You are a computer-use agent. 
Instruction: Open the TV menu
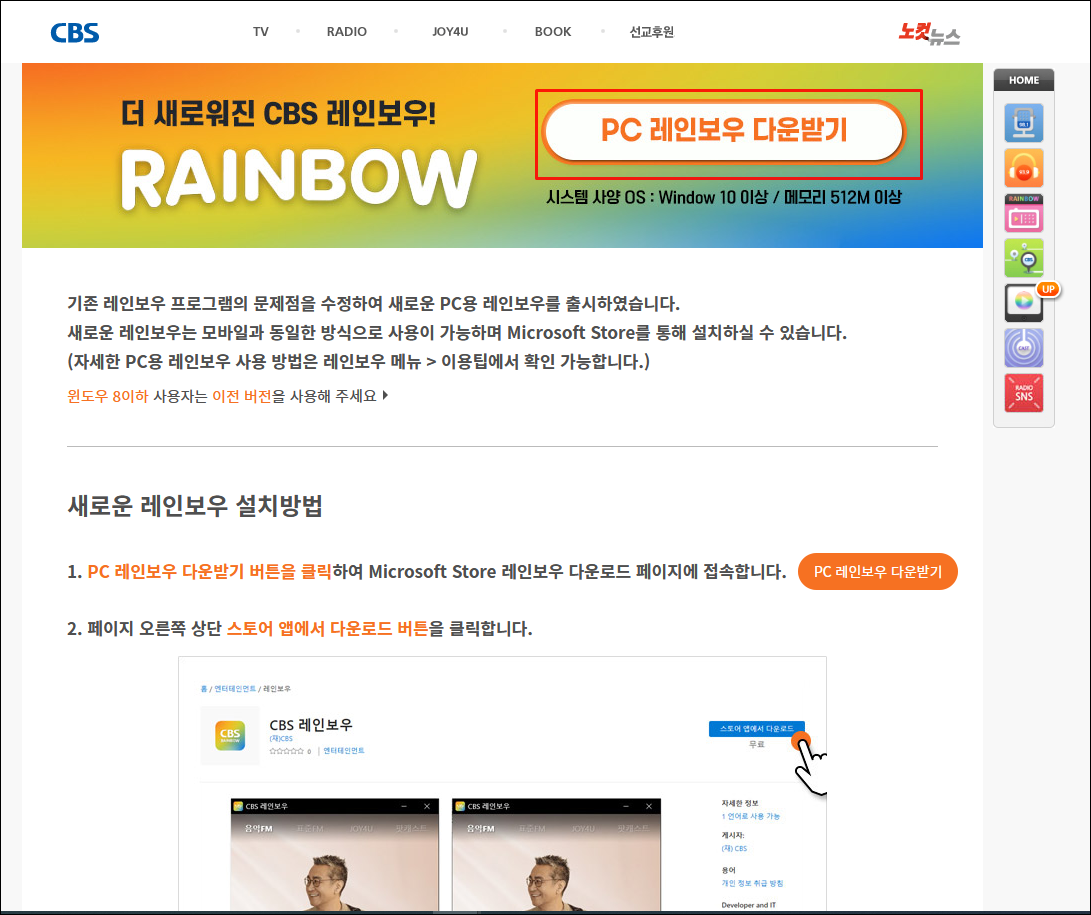point(261,32)
